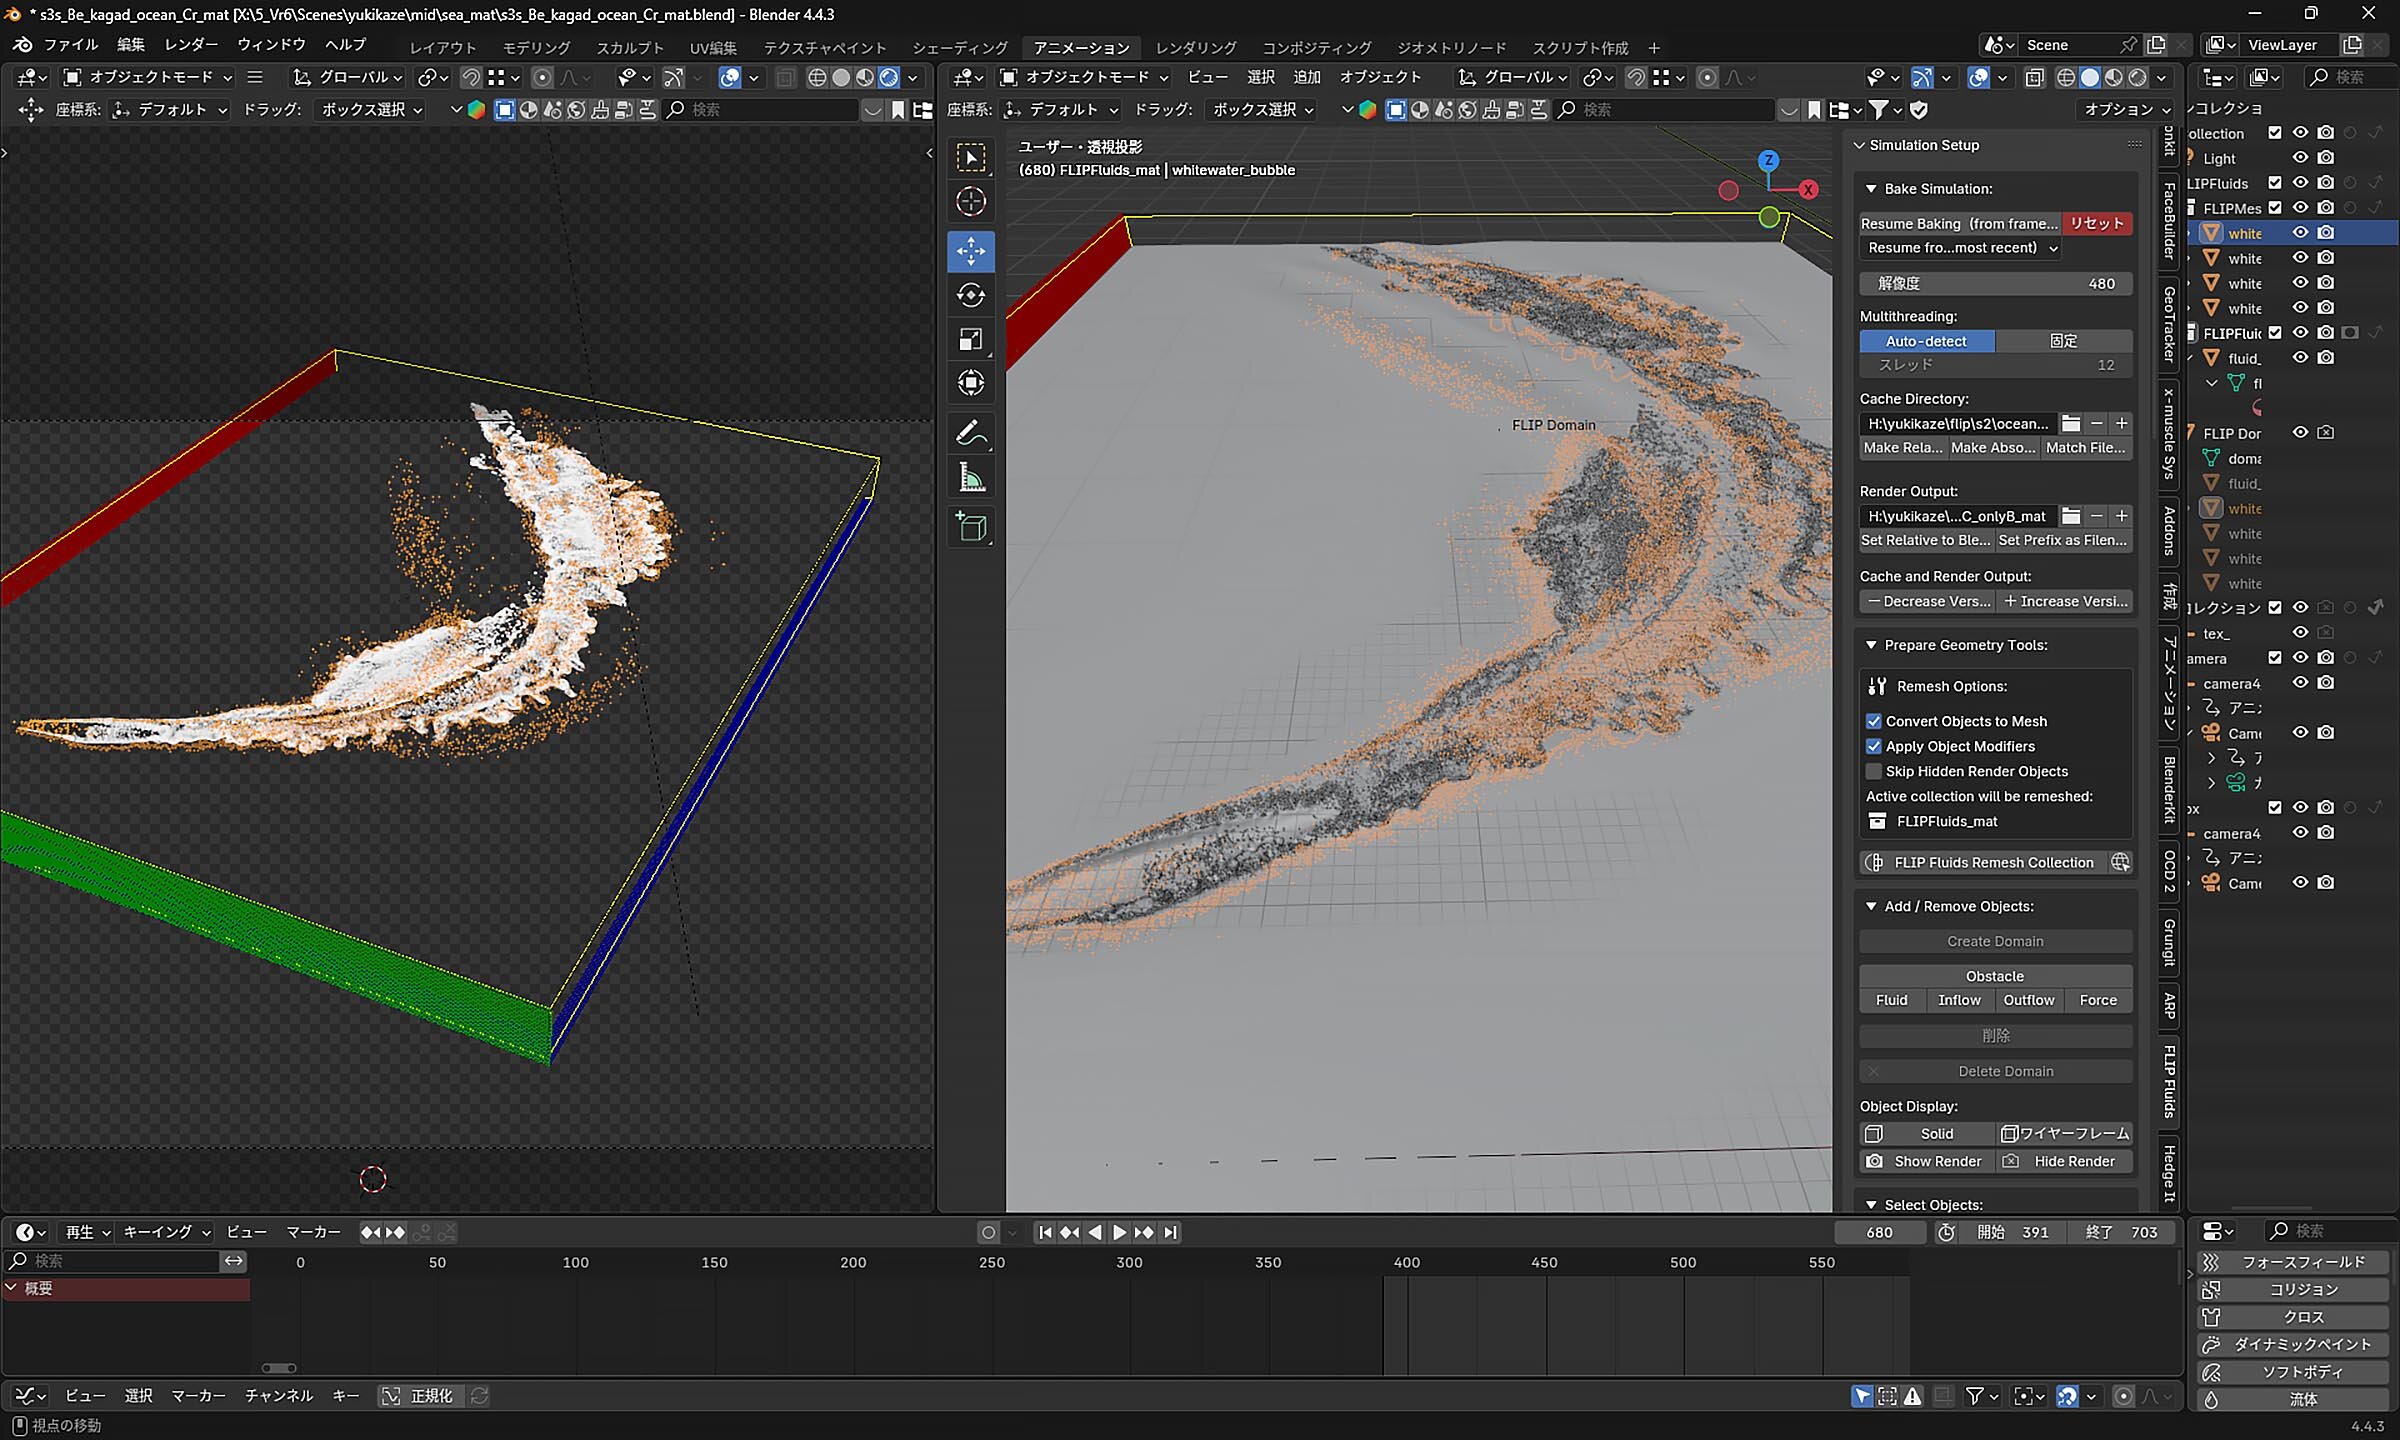This screenshot has width=2400, height=1440.
Task: Open Cache Directory folder browser icon
Action: coord(2071,424)
